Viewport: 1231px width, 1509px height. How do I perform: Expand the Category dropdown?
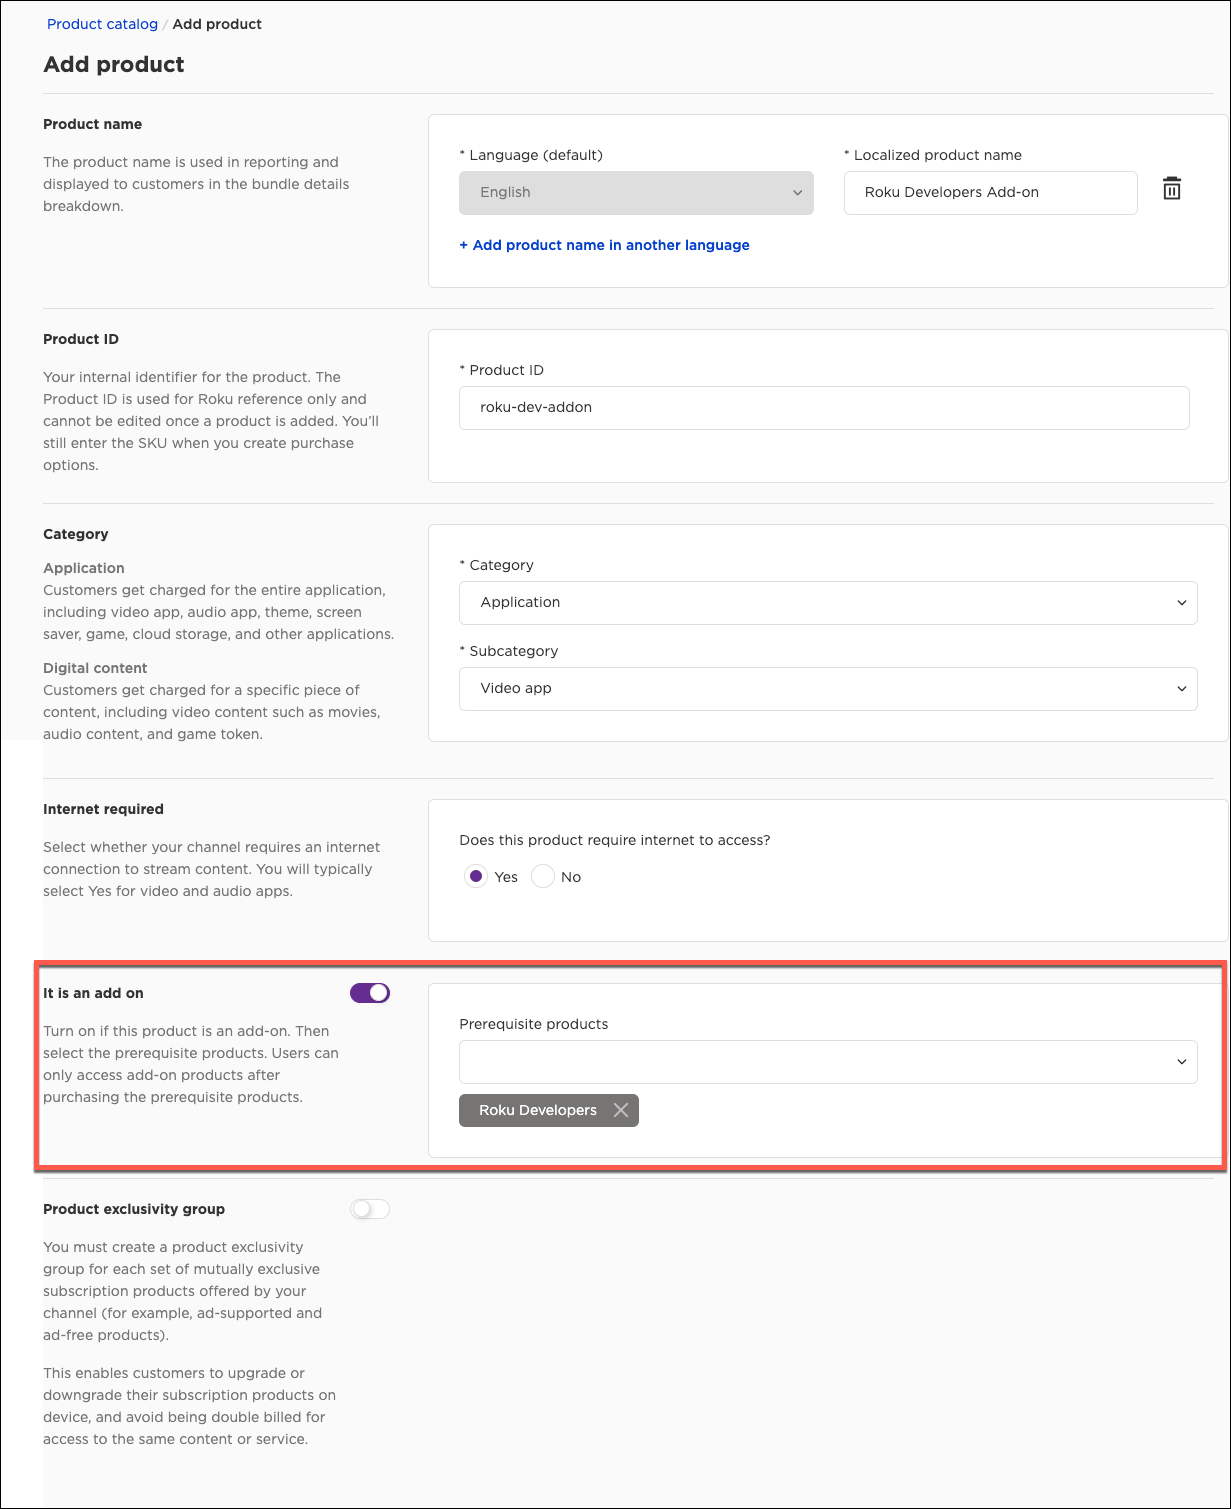[827, 603]
